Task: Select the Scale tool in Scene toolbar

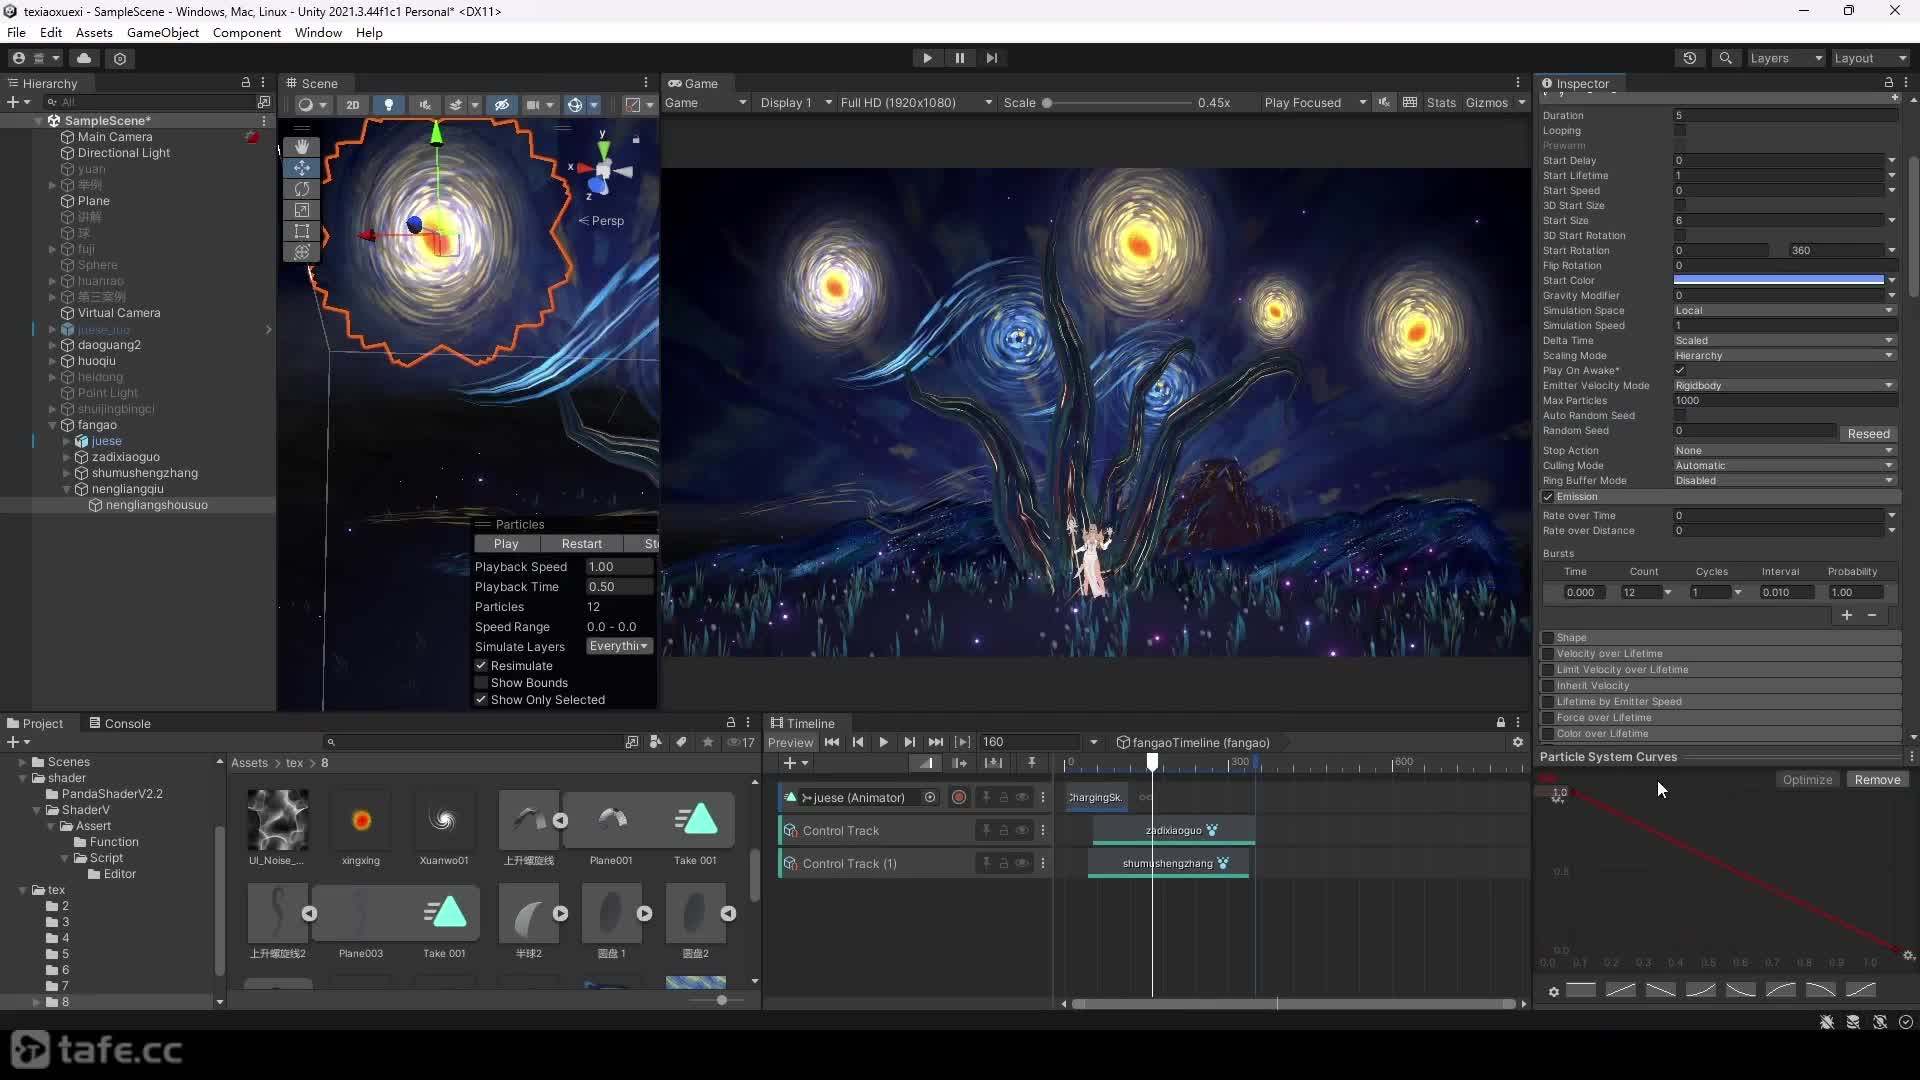Action: tap(301, 210)
